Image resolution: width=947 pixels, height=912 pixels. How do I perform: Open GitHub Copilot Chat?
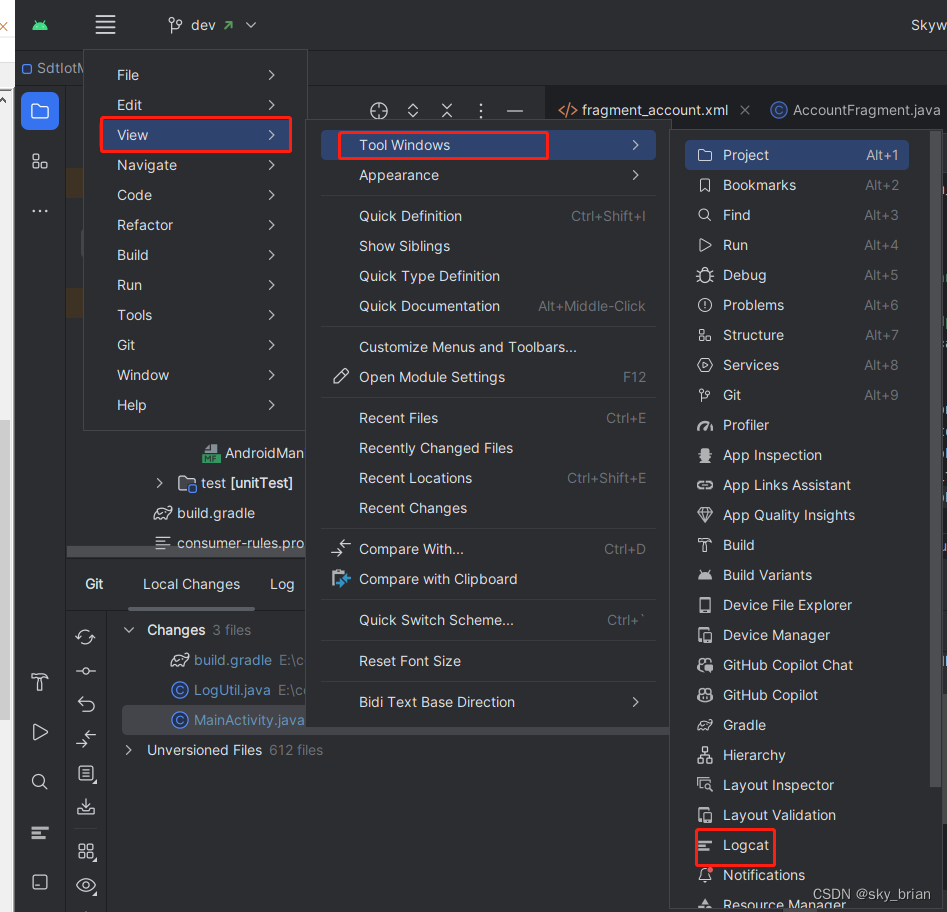[797, 665]
